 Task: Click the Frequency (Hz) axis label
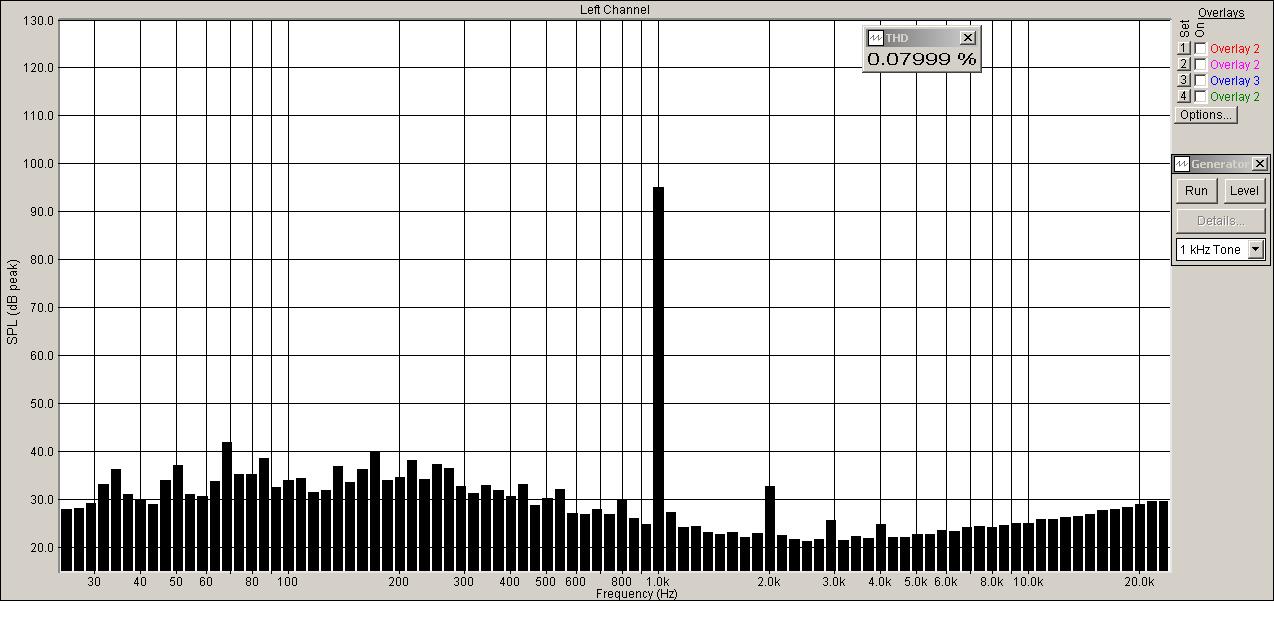(x=636, y=594)
